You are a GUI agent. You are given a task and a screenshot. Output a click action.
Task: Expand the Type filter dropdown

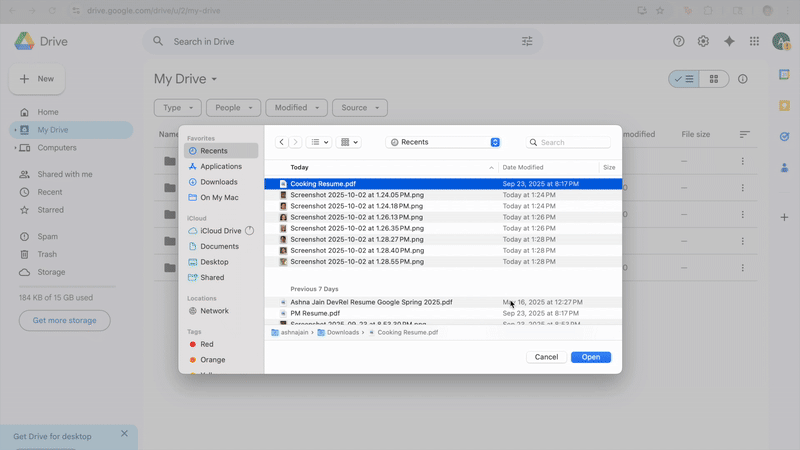tap(177, 108)
